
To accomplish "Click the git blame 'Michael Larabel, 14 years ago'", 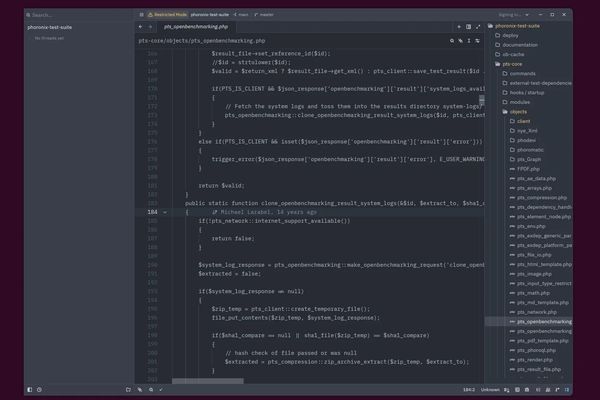I will tap(265, 212).
